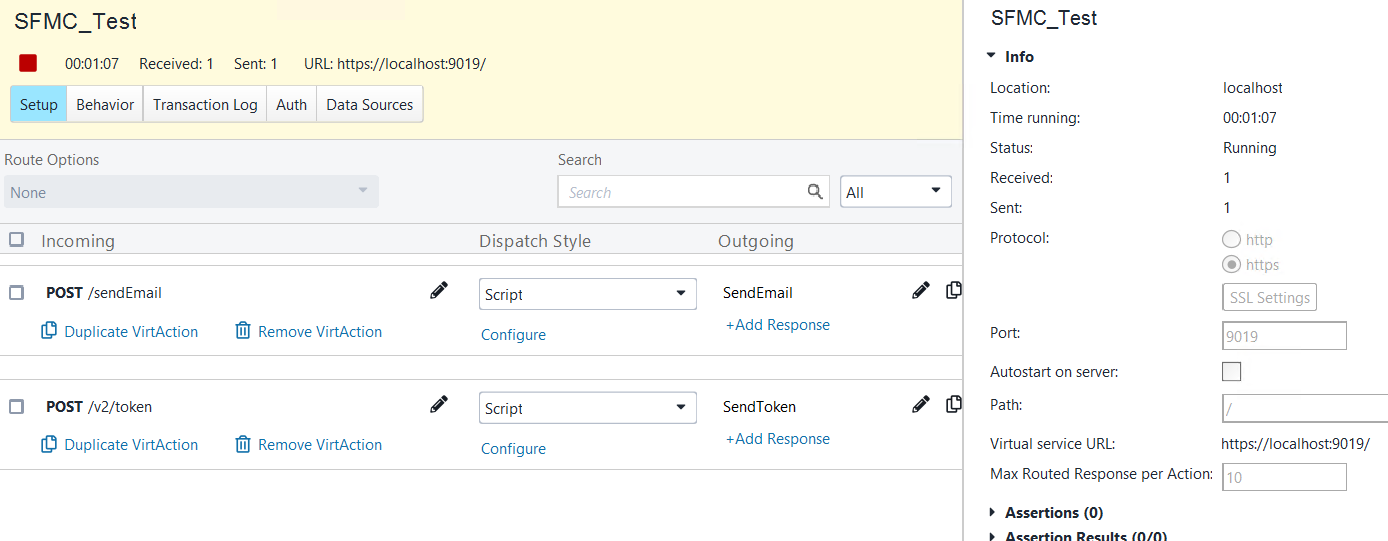1388x541 pixels.
Task: Edit the SendToken outgoing response
Action: pos(921,404)
